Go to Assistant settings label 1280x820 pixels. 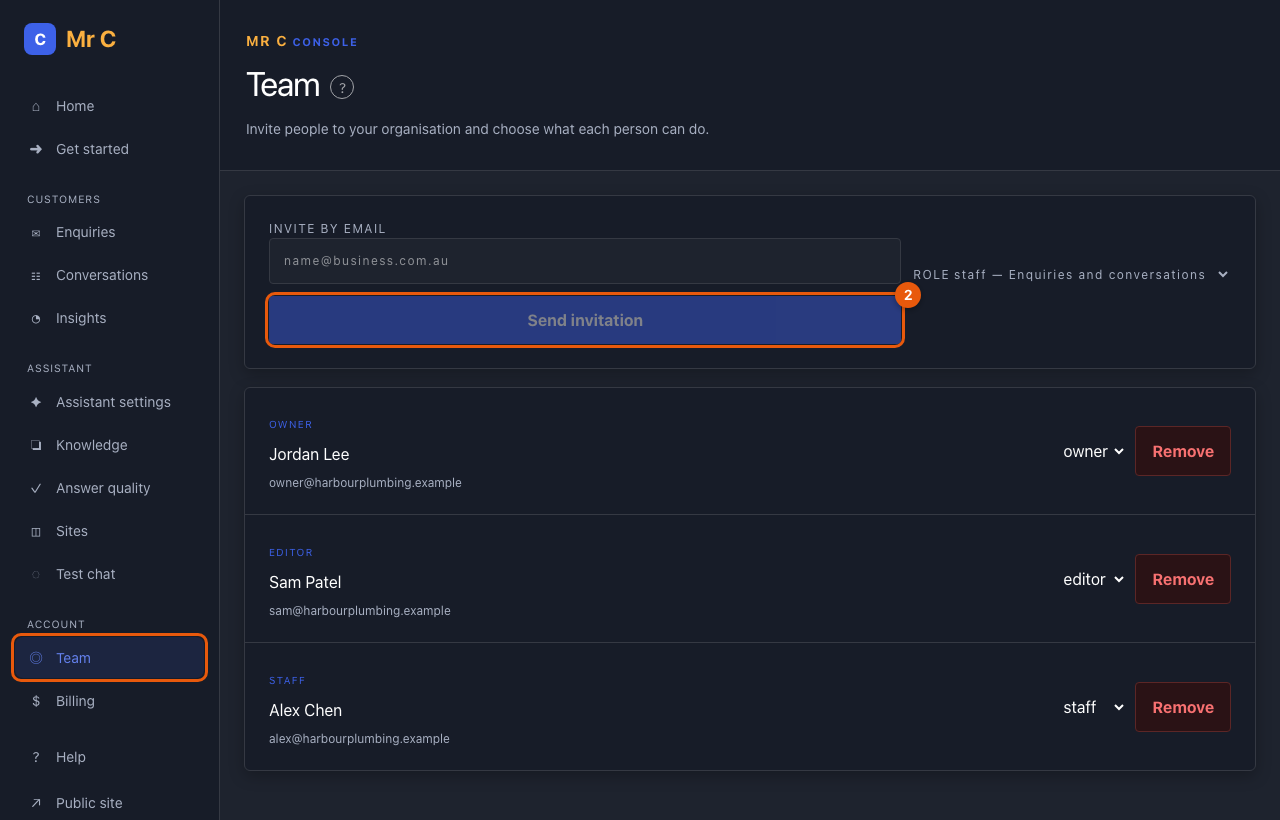(x=113, y=402)
